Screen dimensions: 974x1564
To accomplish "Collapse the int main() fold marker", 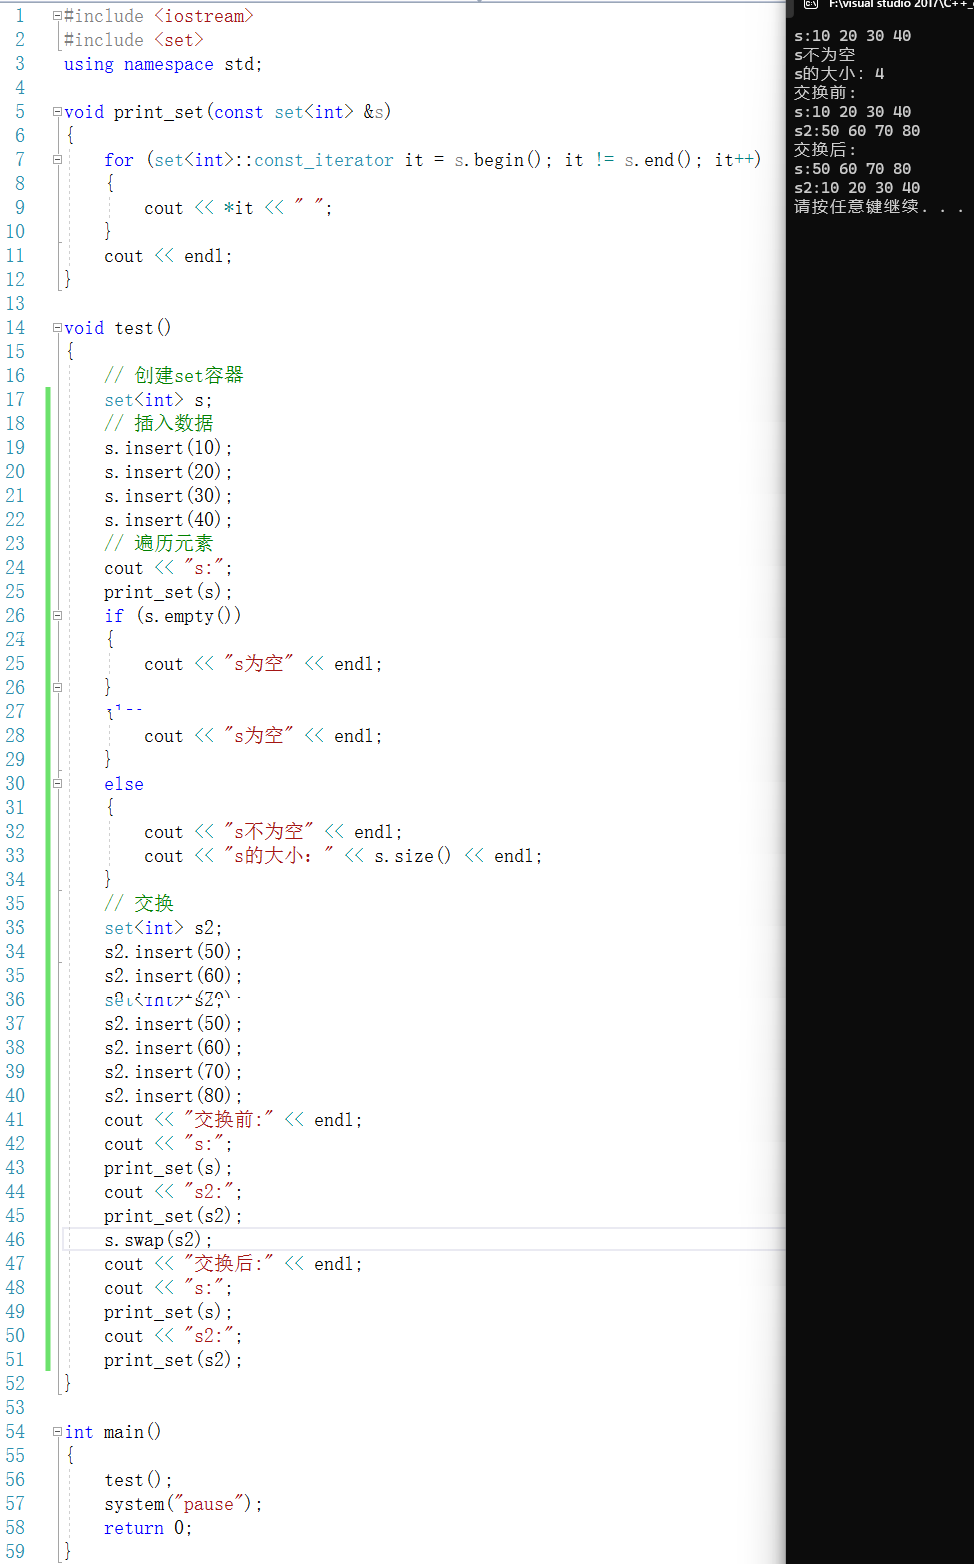I will [x=57, y=1432].
